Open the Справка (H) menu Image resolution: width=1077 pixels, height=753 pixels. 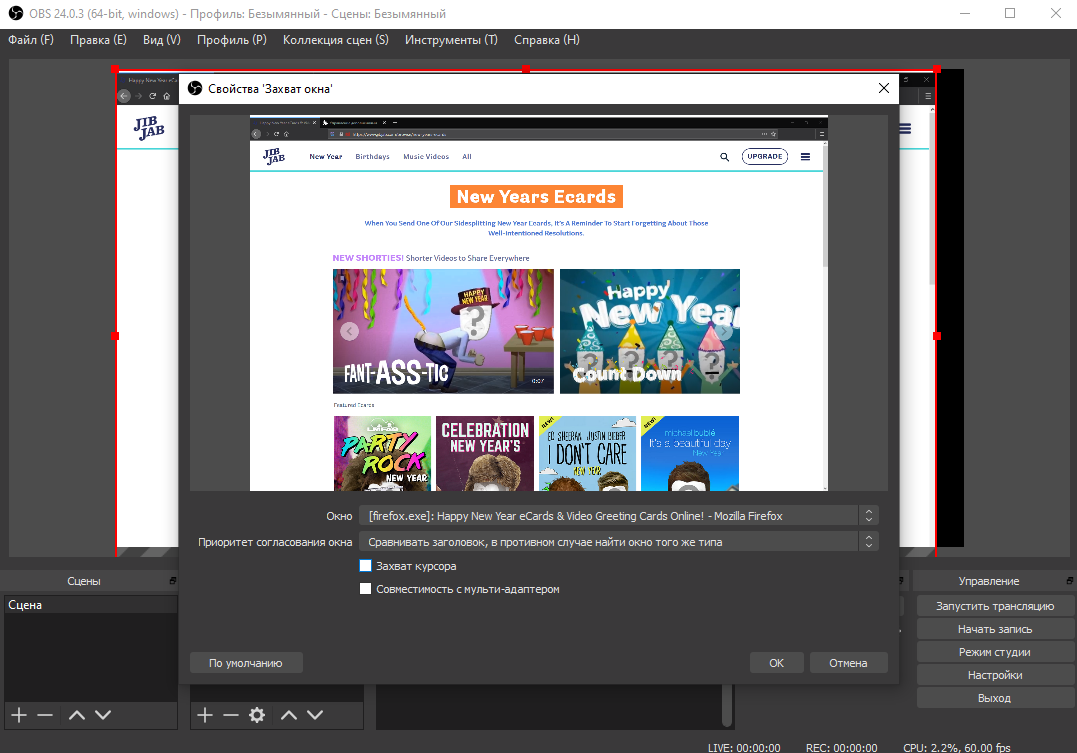pyautogui.click(x=547, y=40)
